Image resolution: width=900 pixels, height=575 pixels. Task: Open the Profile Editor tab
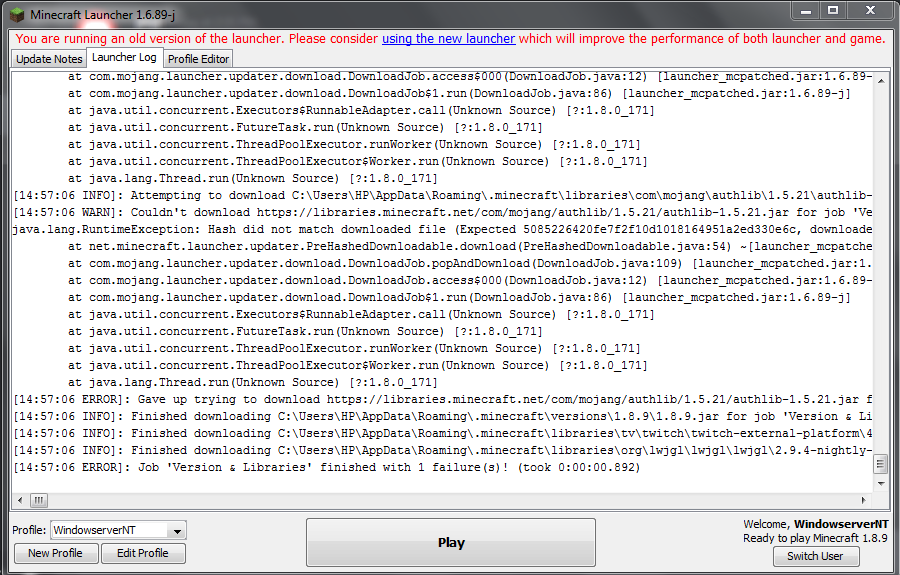[199, 59]
